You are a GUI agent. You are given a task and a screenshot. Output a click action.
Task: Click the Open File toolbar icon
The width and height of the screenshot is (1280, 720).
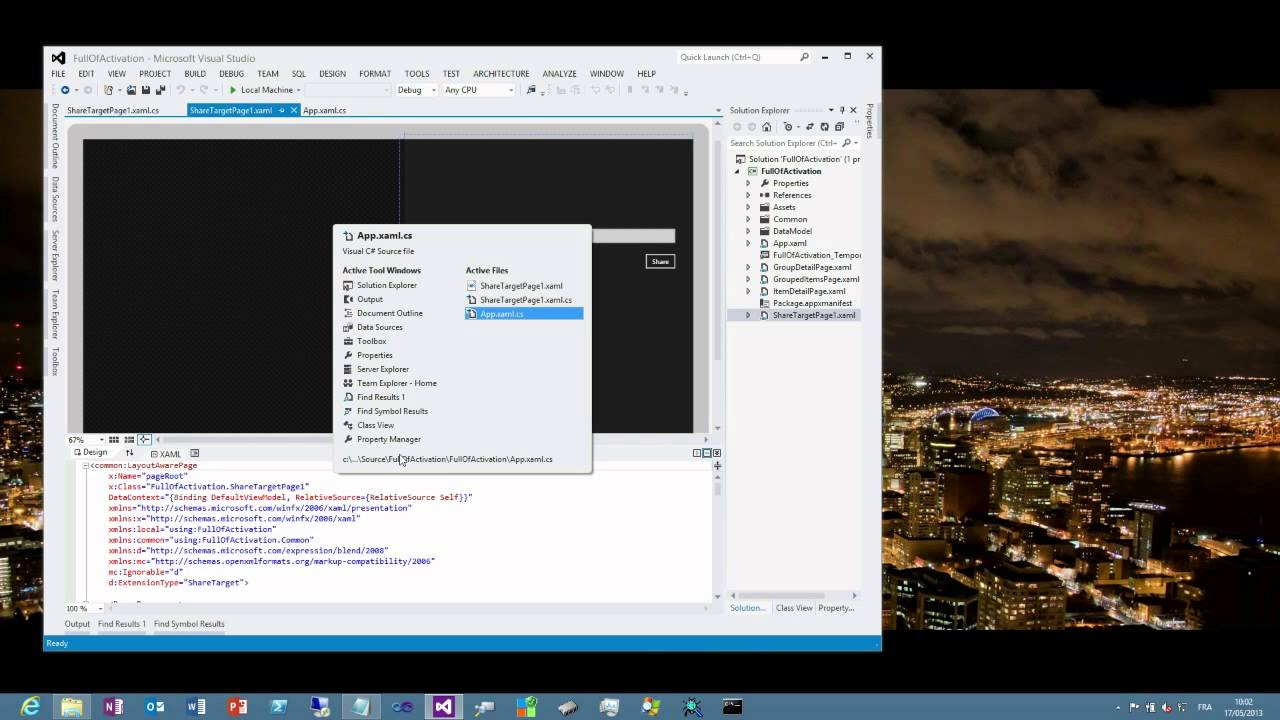click(132, 90)
